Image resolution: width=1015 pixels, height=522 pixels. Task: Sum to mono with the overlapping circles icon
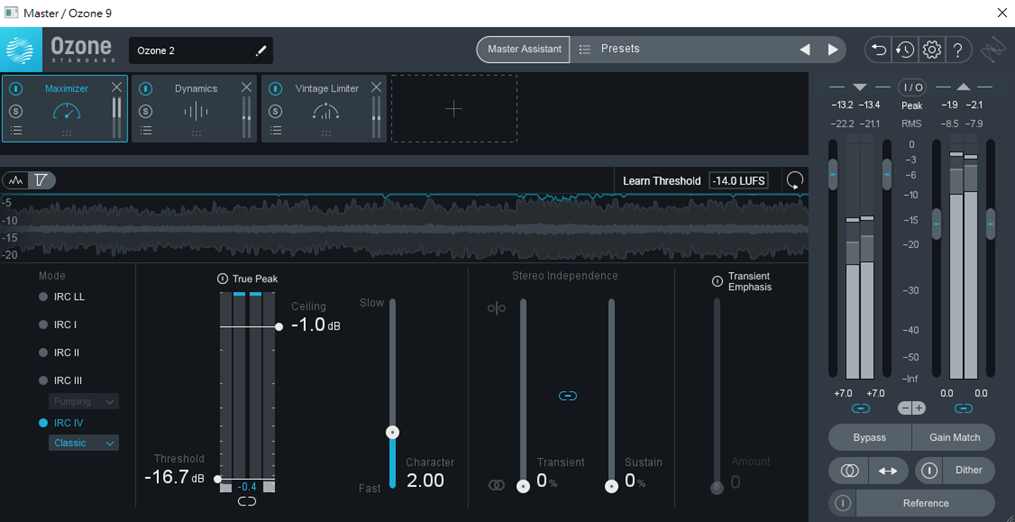[x=849, y=471]
